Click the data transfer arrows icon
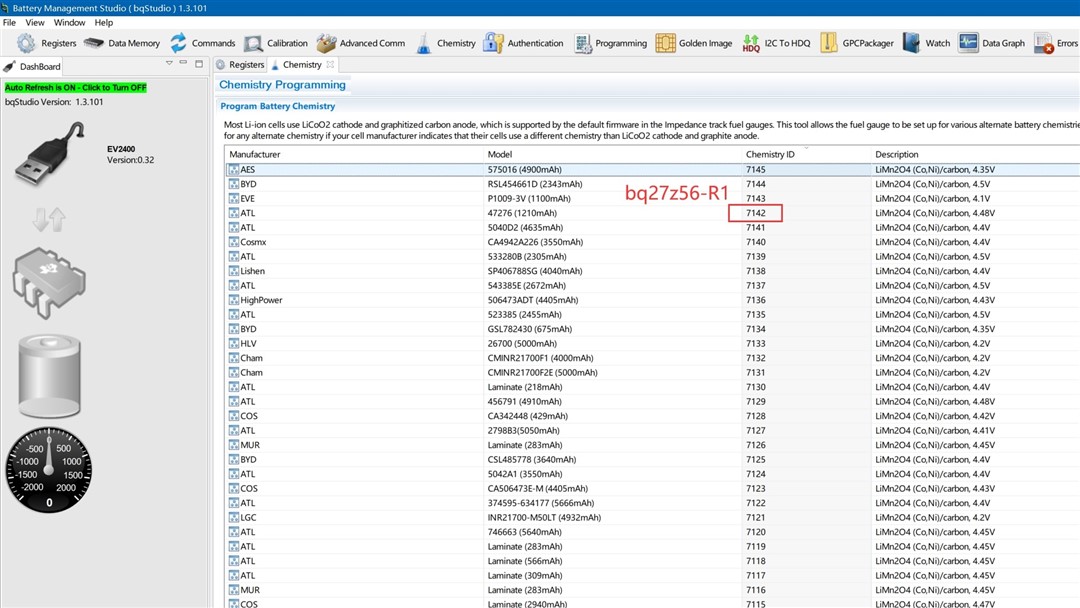1080x608 pixels. tap(49, 219)
